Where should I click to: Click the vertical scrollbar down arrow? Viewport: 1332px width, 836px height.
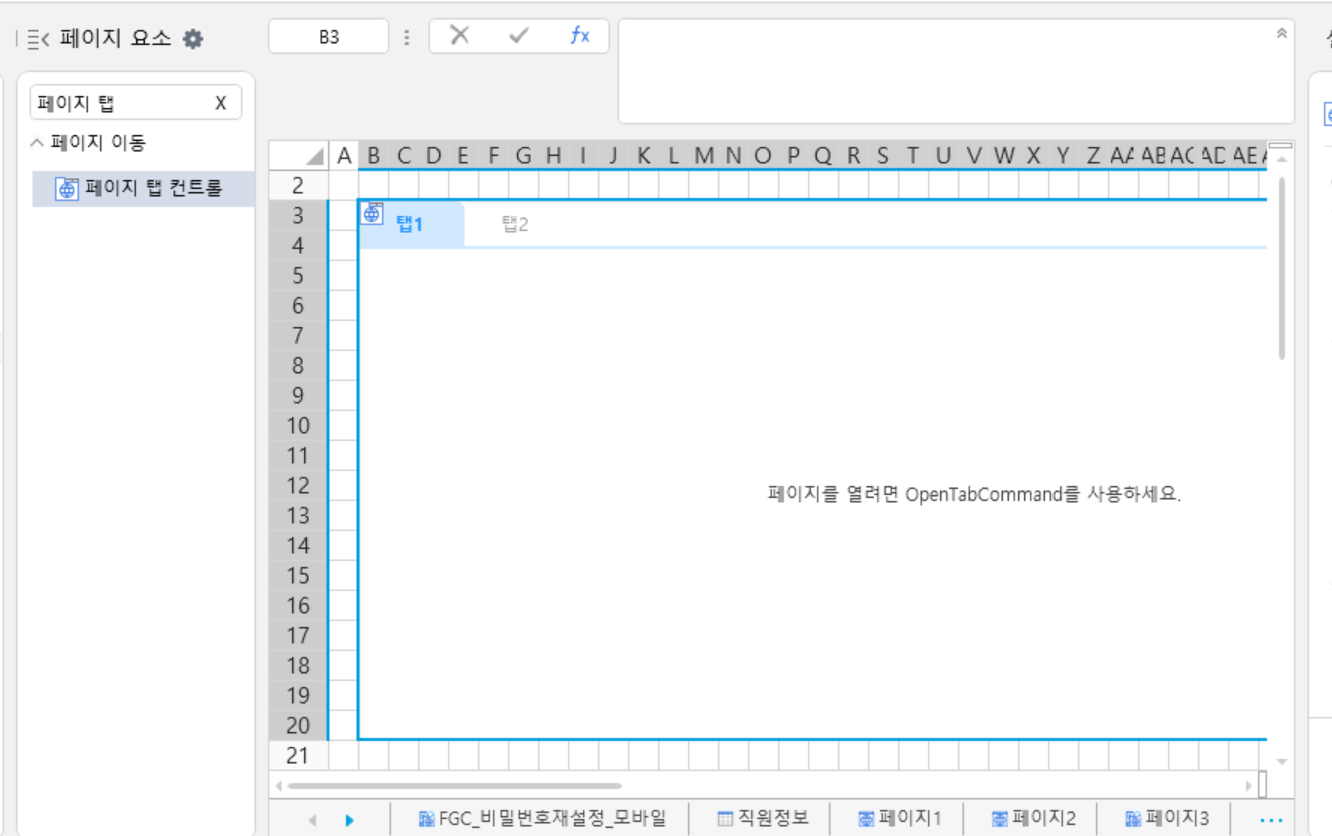[x=1282, y=762]
